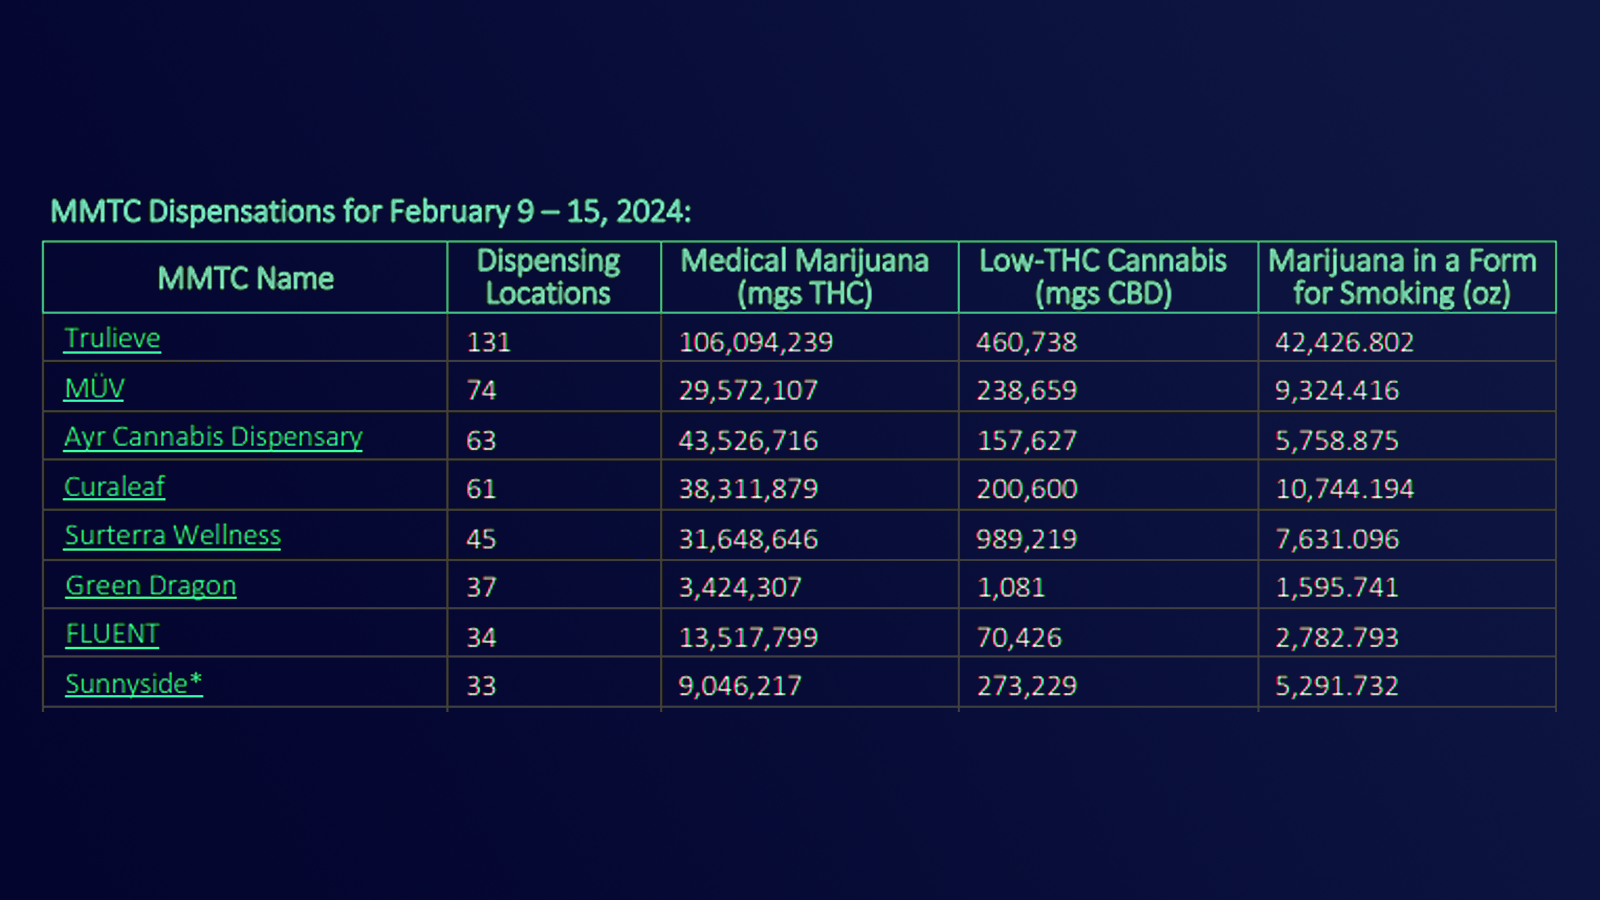Select Surterra's 989,219 CBD value cell
This screenshot has height=900, width=1600.
point(1108,536)
